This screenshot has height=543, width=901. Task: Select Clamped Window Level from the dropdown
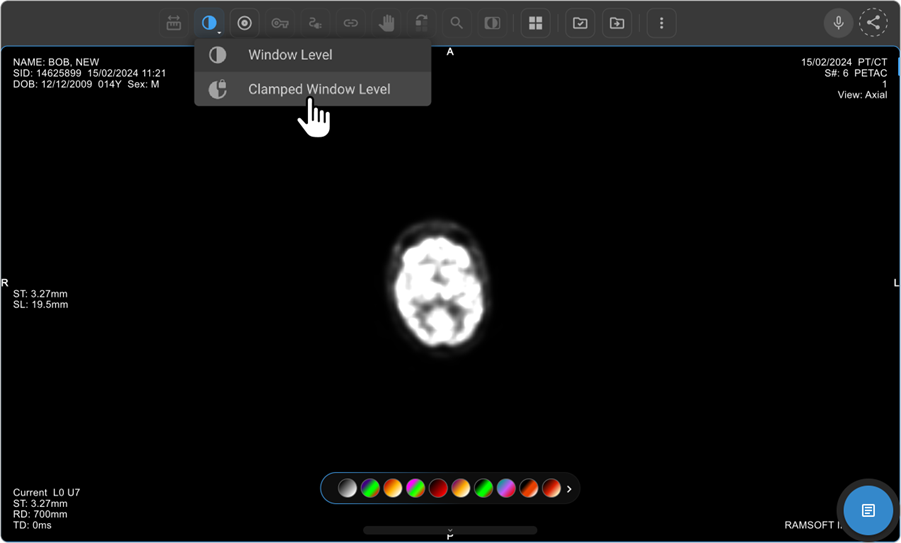(x=318, y=89)
